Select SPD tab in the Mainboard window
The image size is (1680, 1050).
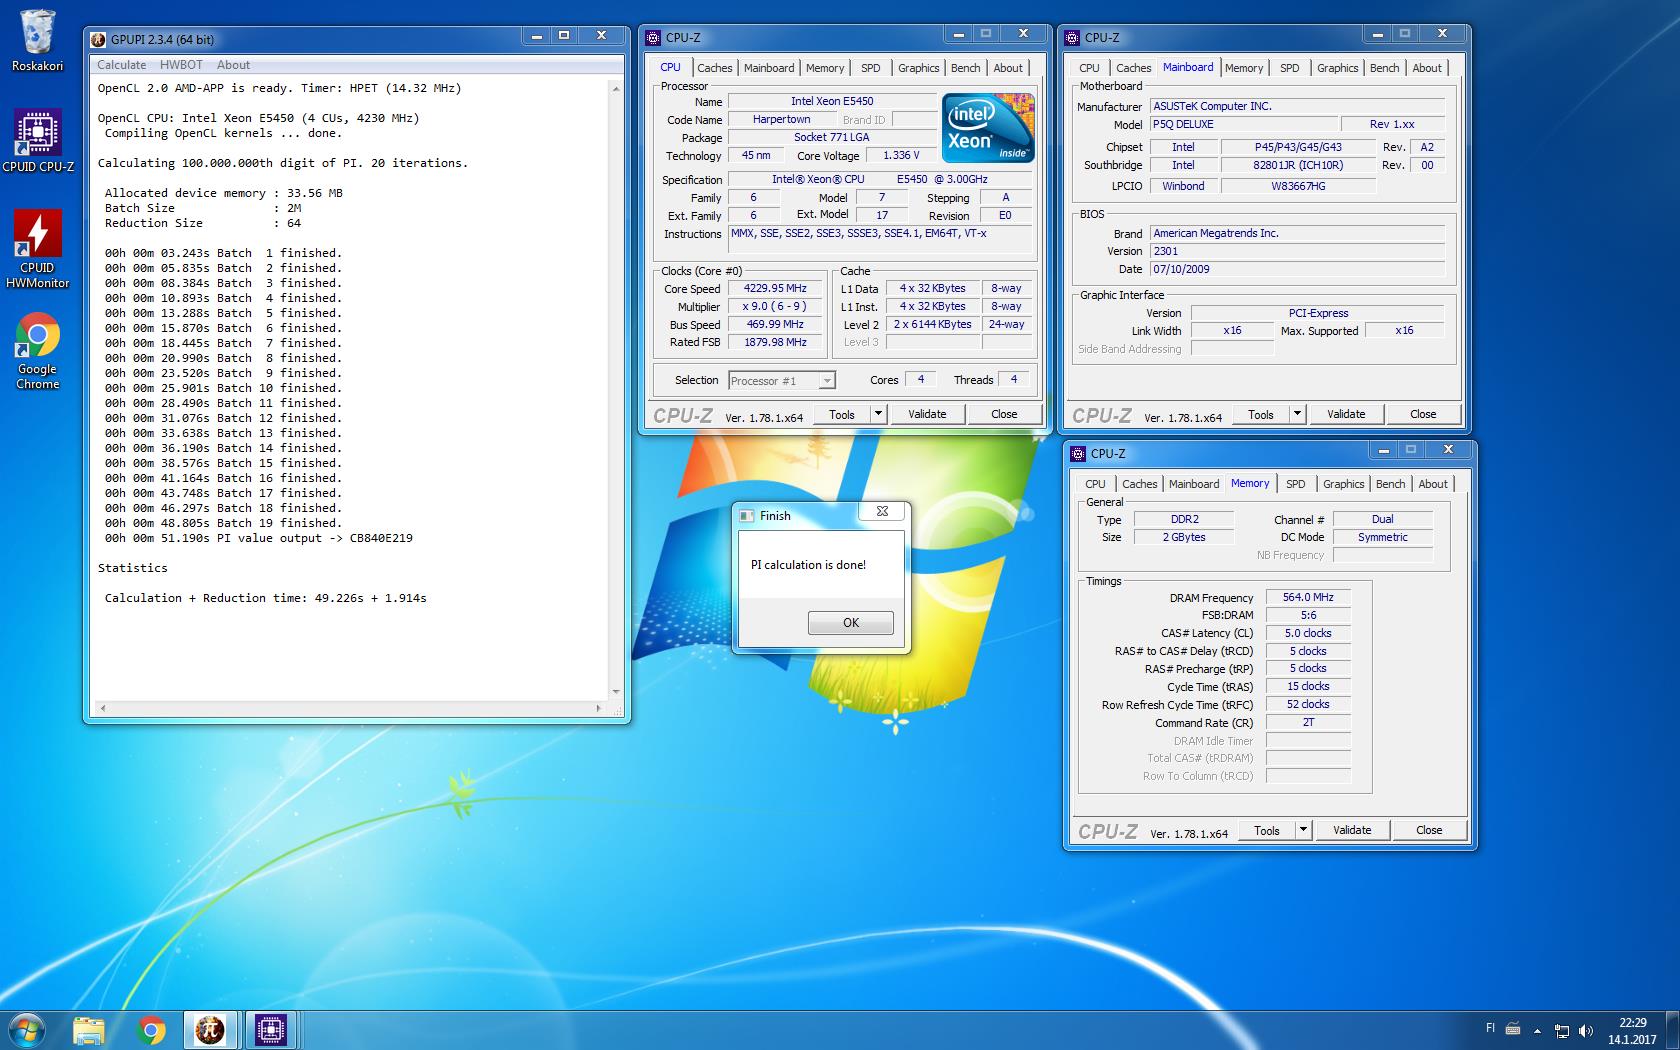[1290, 68]
